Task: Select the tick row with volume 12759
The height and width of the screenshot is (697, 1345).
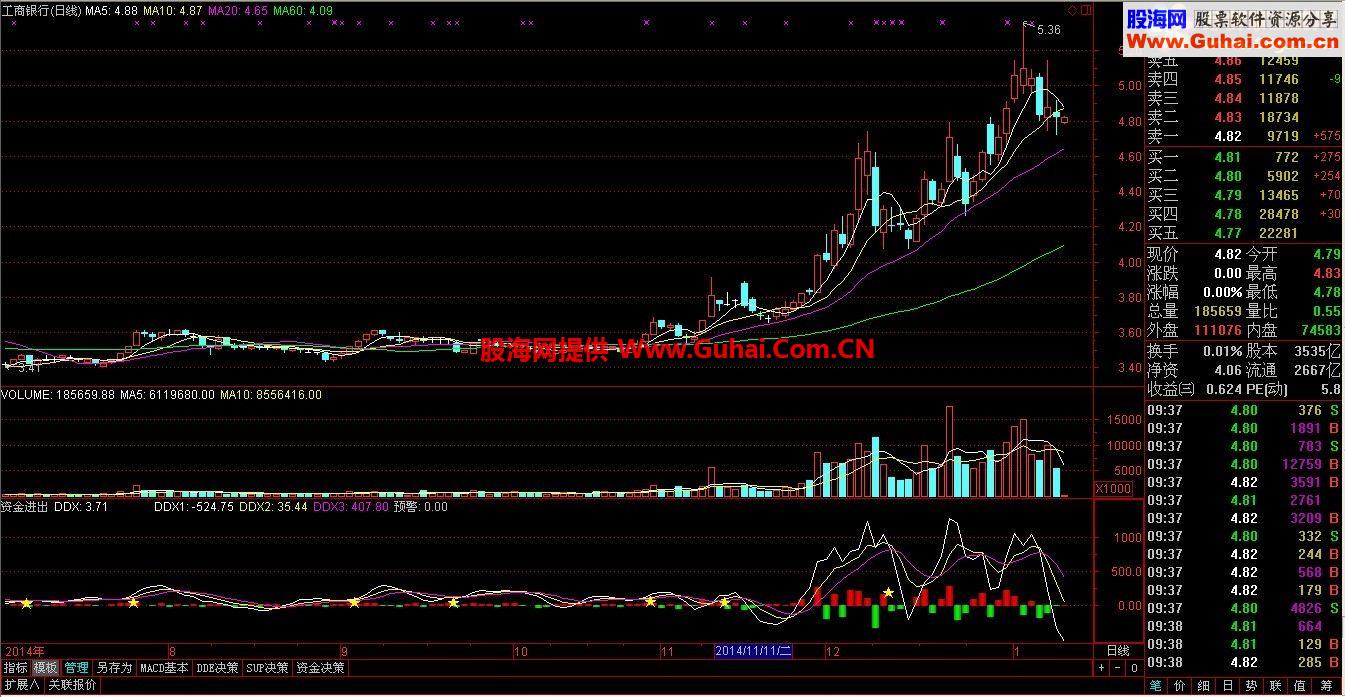Action: coord(1244,464)
